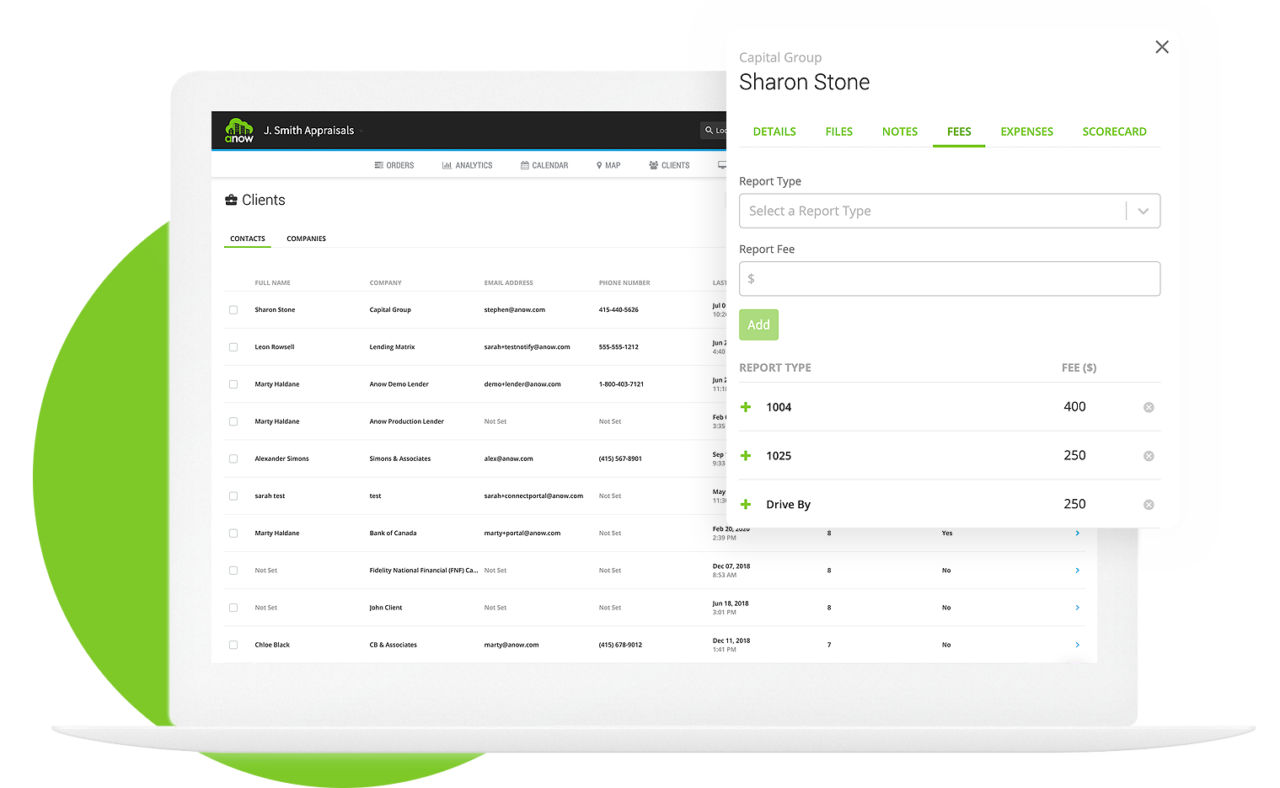Click the Map pin icon
The height and width of the screenshot is (788, 1280).
pos(597,165)
